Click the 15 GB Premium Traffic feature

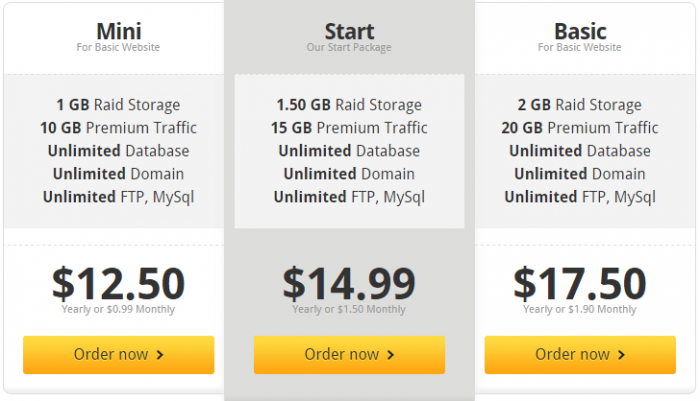[x=349, y=128]
